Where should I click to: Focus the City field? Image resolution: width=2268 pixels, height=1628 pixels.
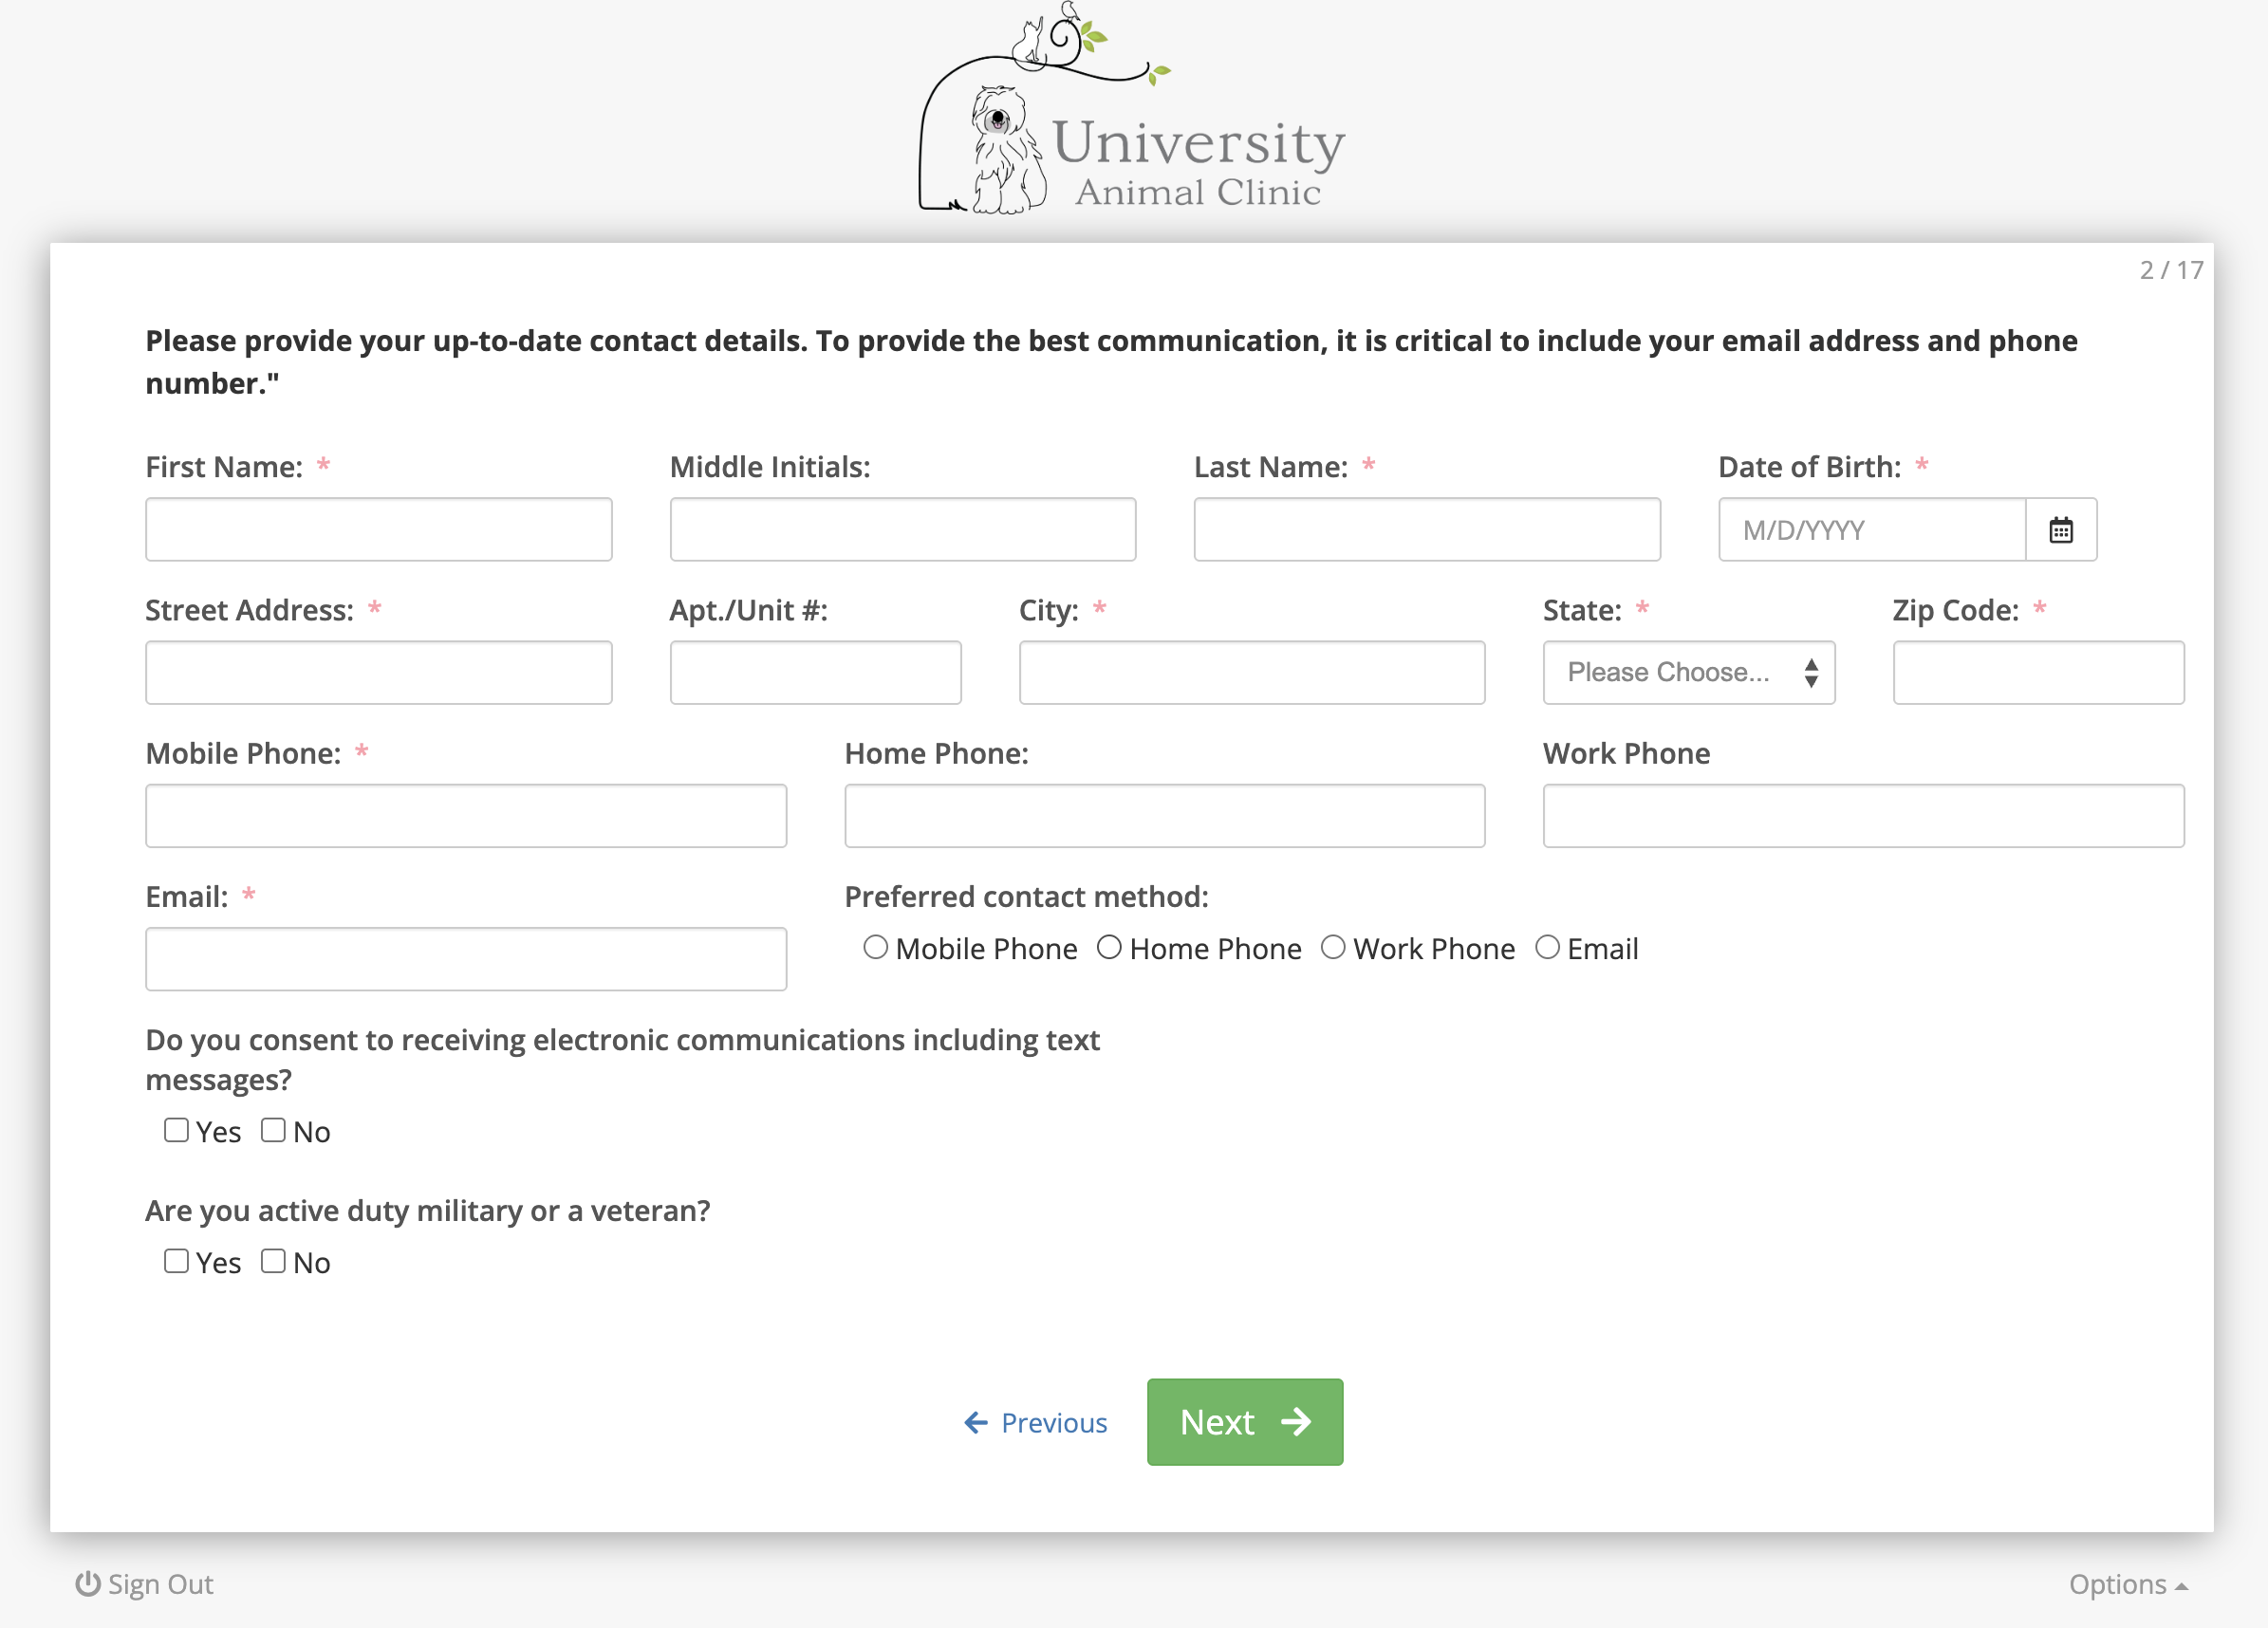point(1252,673)
